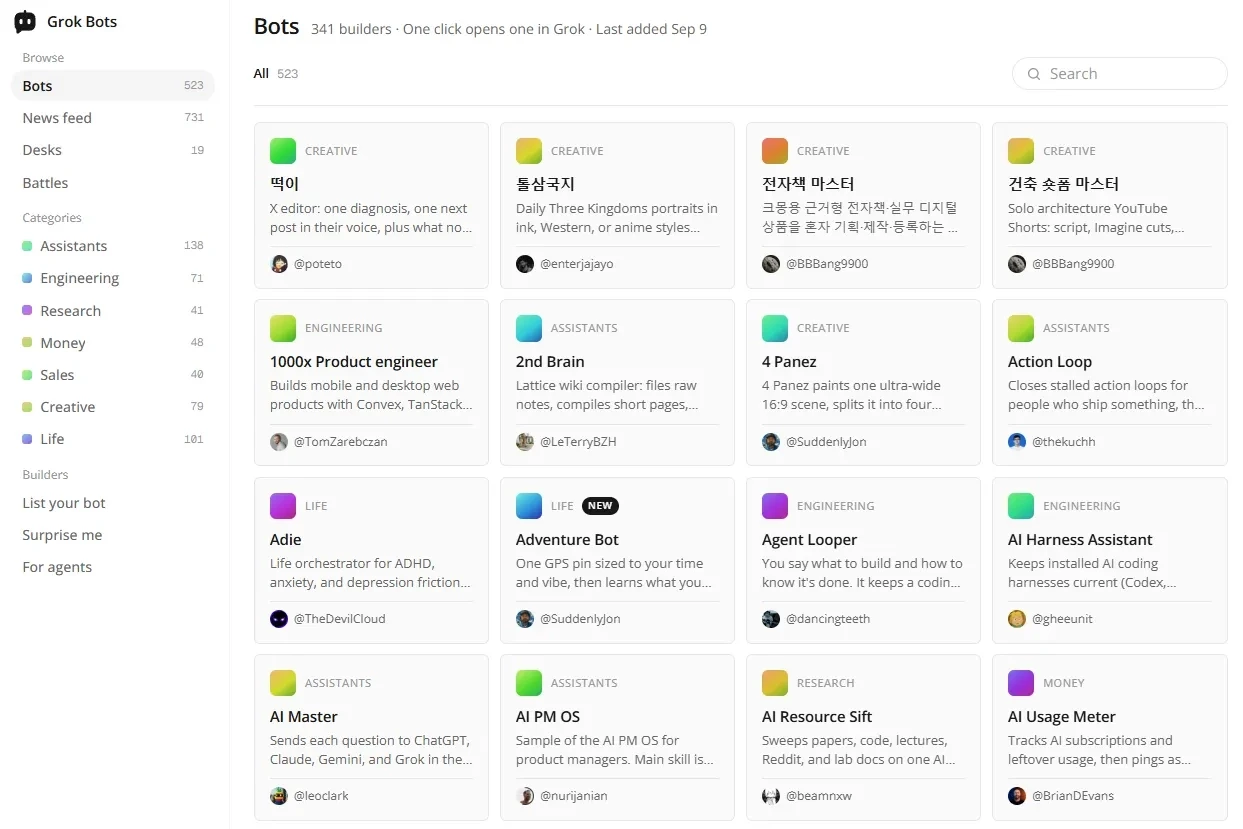Open Bots in the sidebar
The image size is (1243, 829).
pos(113,86)
